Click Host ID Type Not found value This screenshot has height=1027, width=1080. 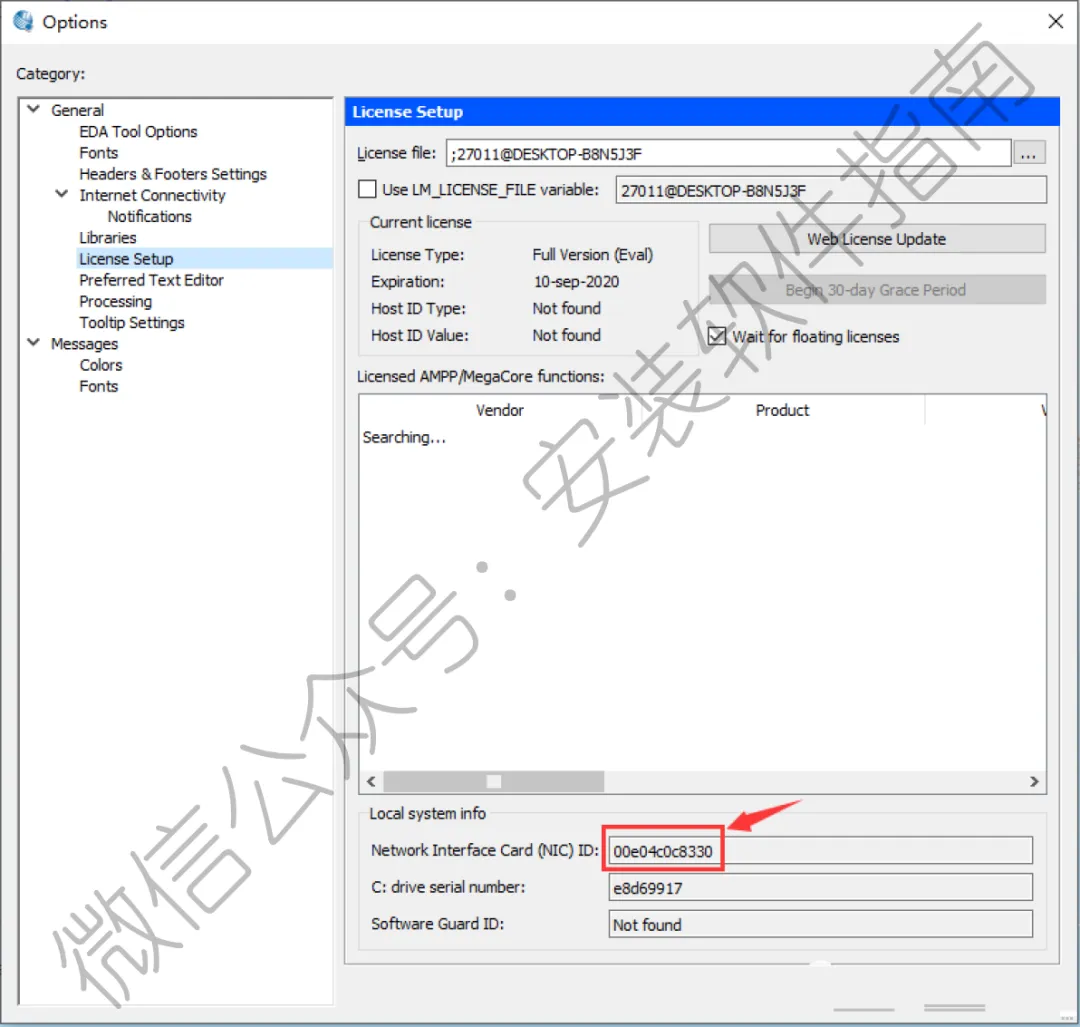(566, 309)
